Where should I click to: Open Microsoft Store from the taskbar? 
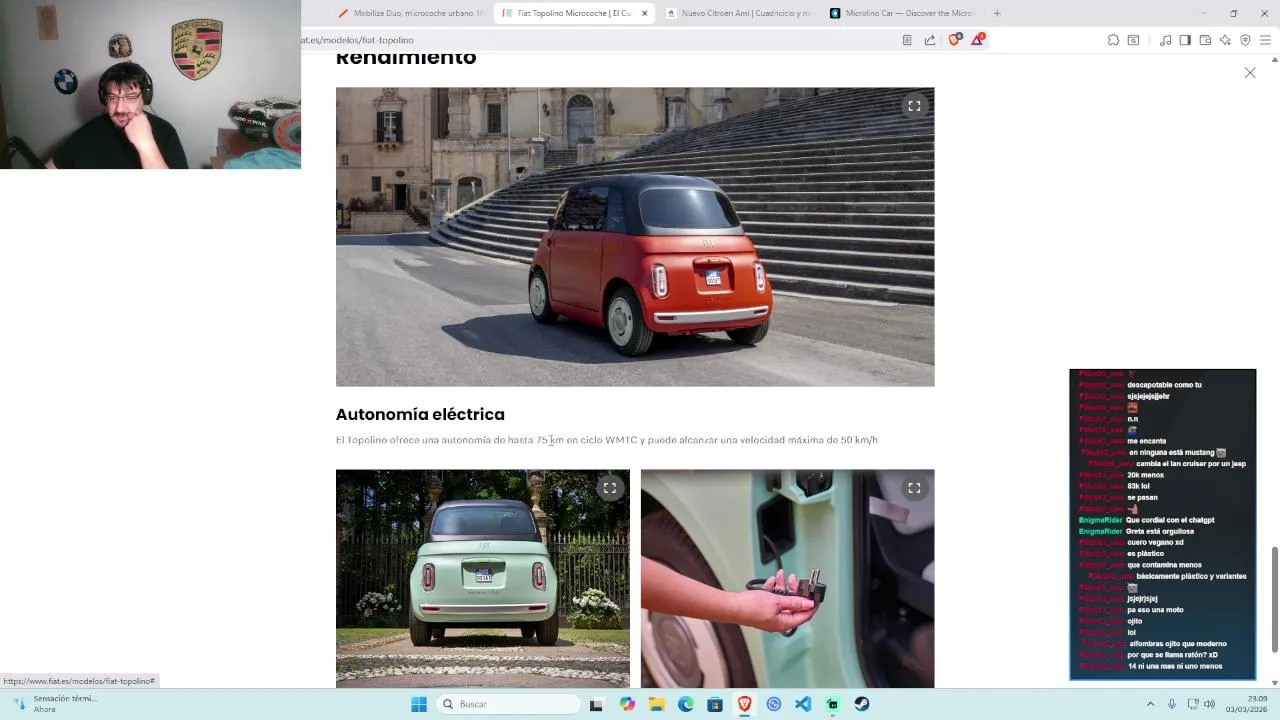pyautogui.click(x=715, y=704)
